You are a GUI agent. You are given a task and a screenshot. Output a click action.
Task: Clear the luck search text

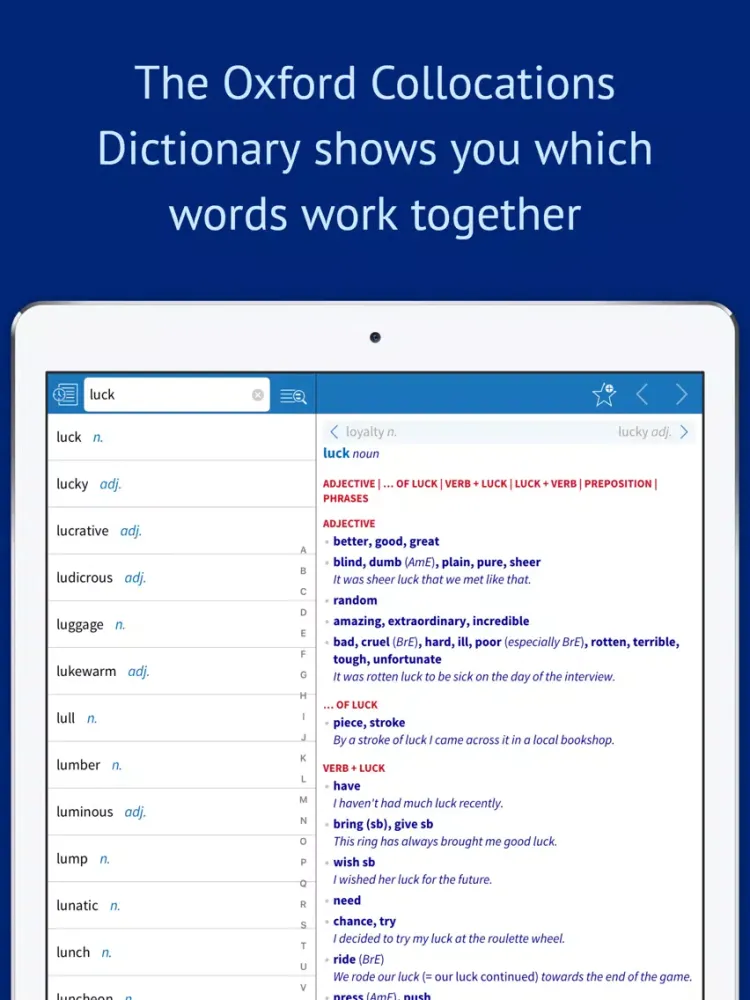[x=258, y=395]
